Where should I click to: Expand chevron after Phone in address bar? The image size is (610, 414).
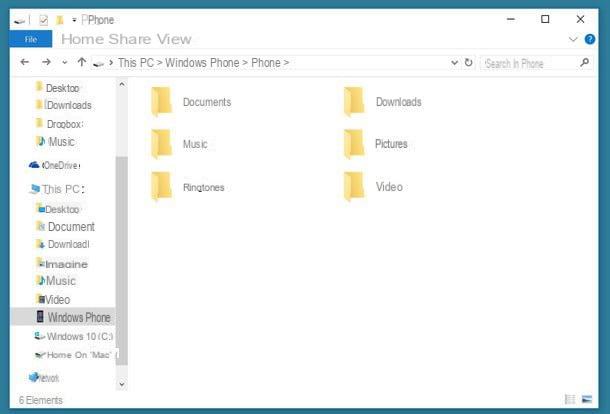(x=286, y=63)
